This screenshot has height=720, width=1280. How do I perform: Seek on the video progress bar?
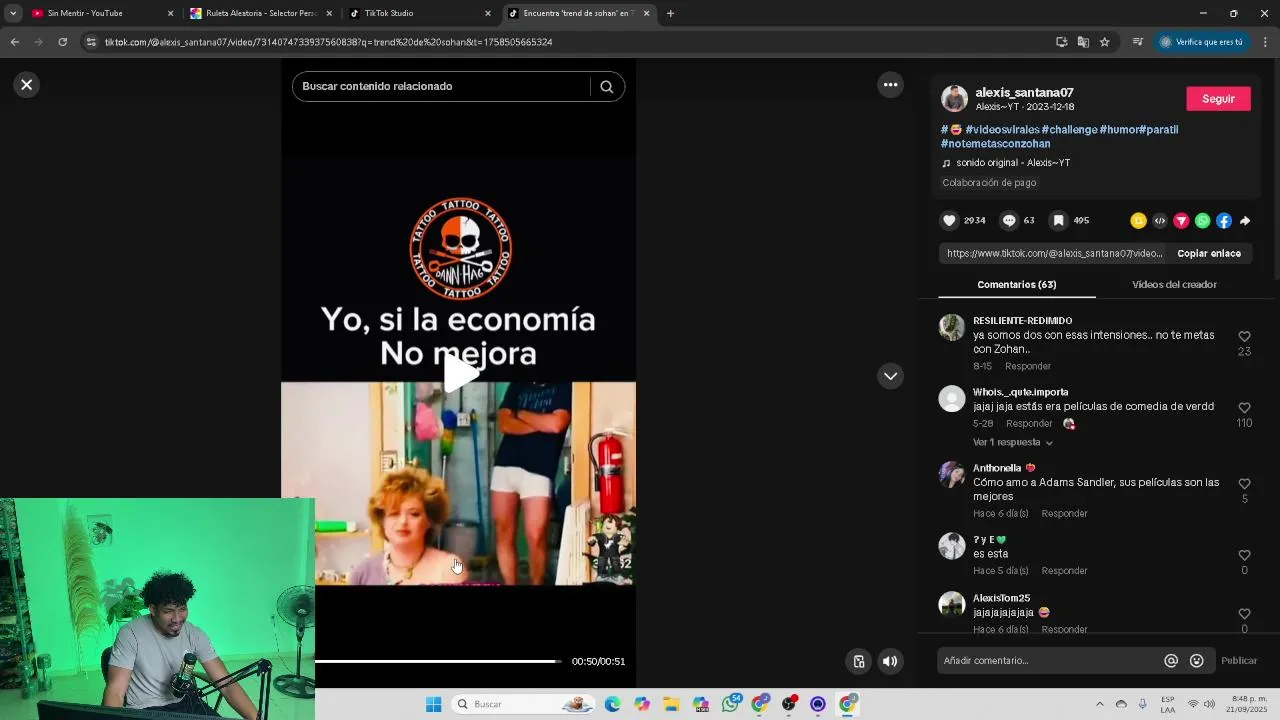[438, 661]
